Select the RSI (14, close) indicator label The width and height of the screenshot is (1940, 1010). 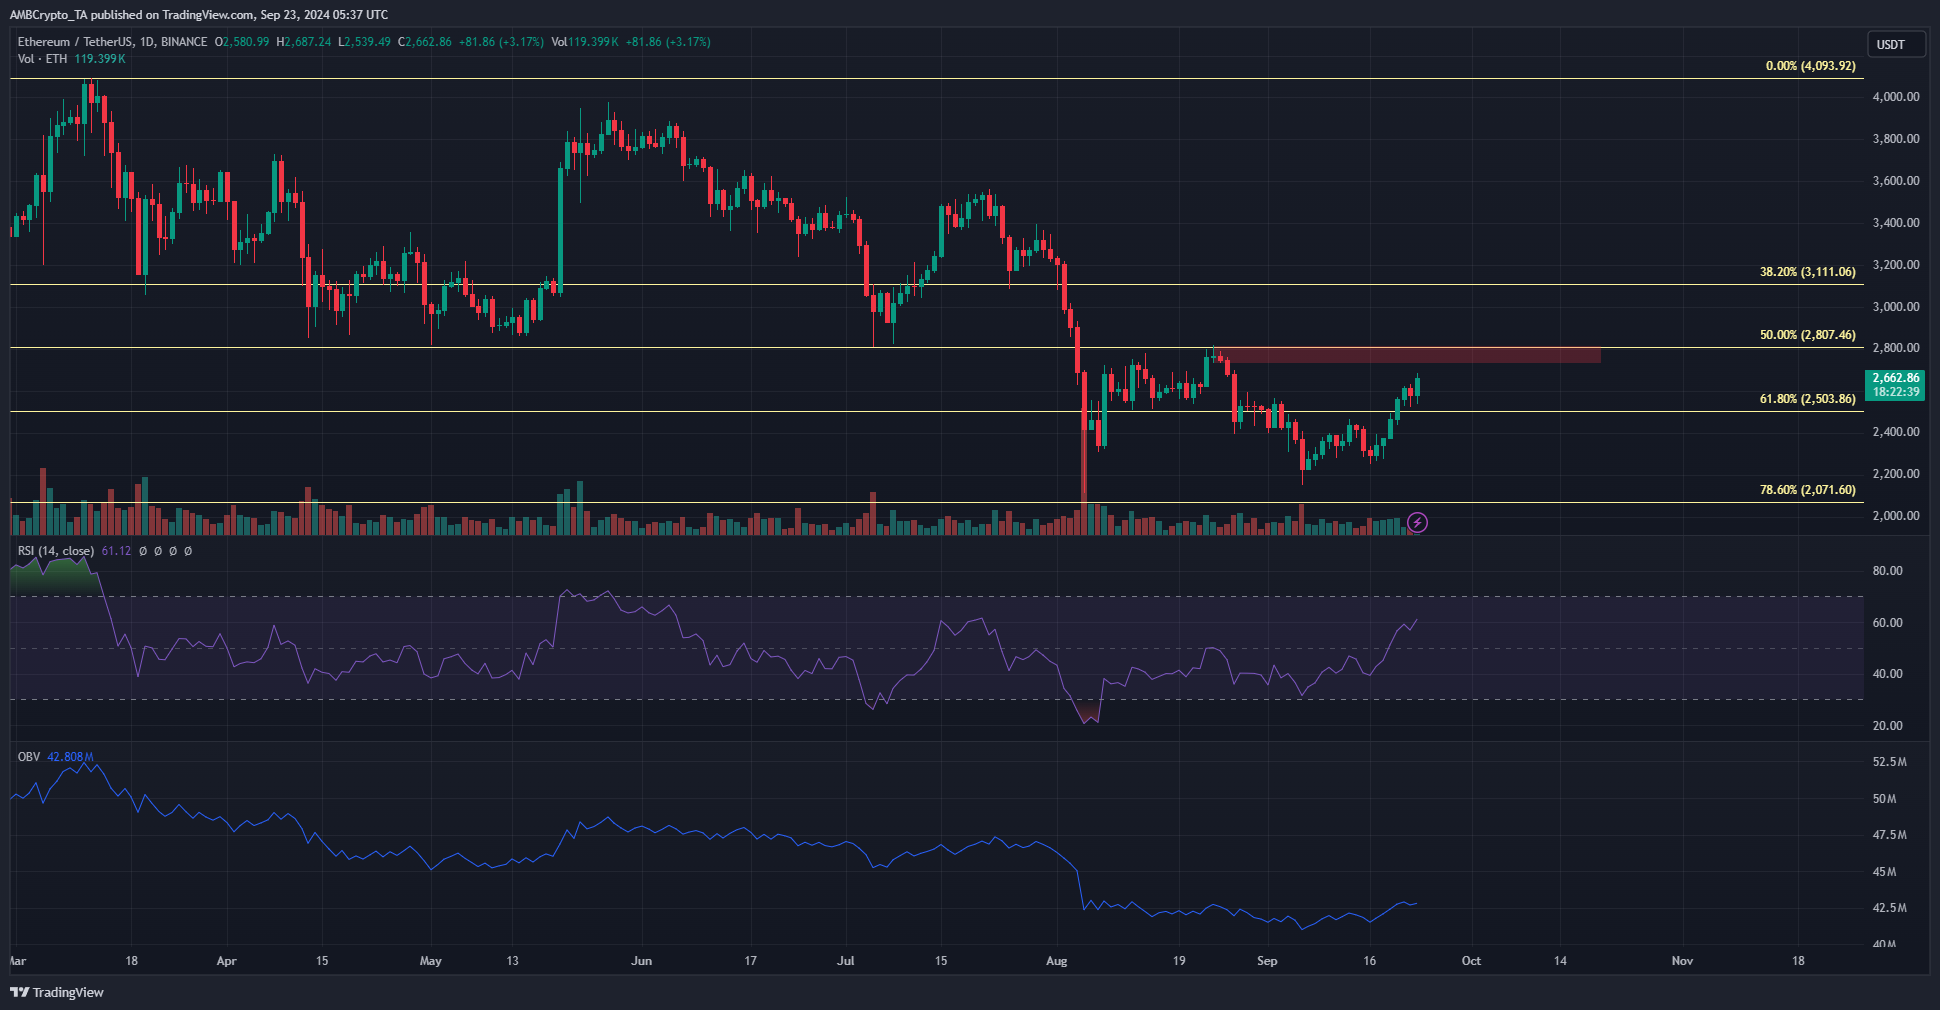[56, 551]
